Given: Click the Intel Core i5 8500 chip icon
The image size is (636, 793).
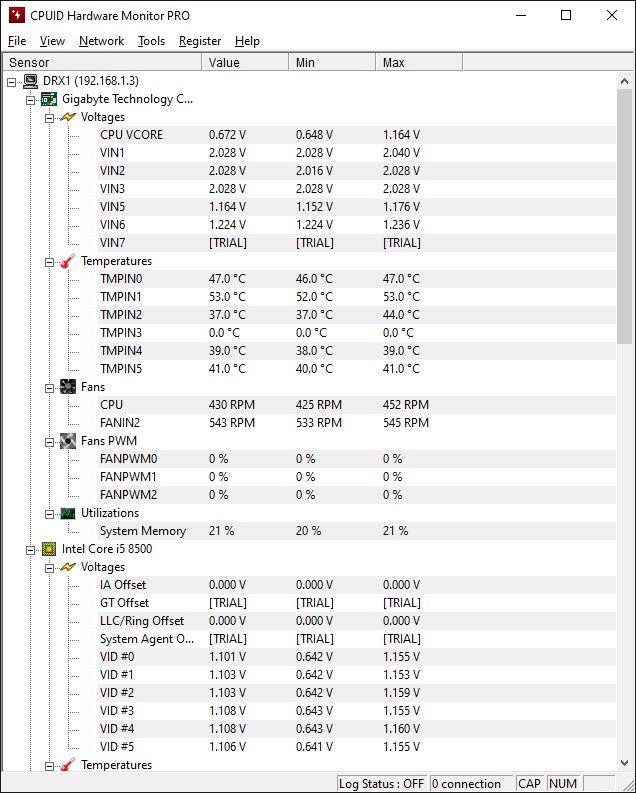Looking at the screenshot, I should point(49,549).
